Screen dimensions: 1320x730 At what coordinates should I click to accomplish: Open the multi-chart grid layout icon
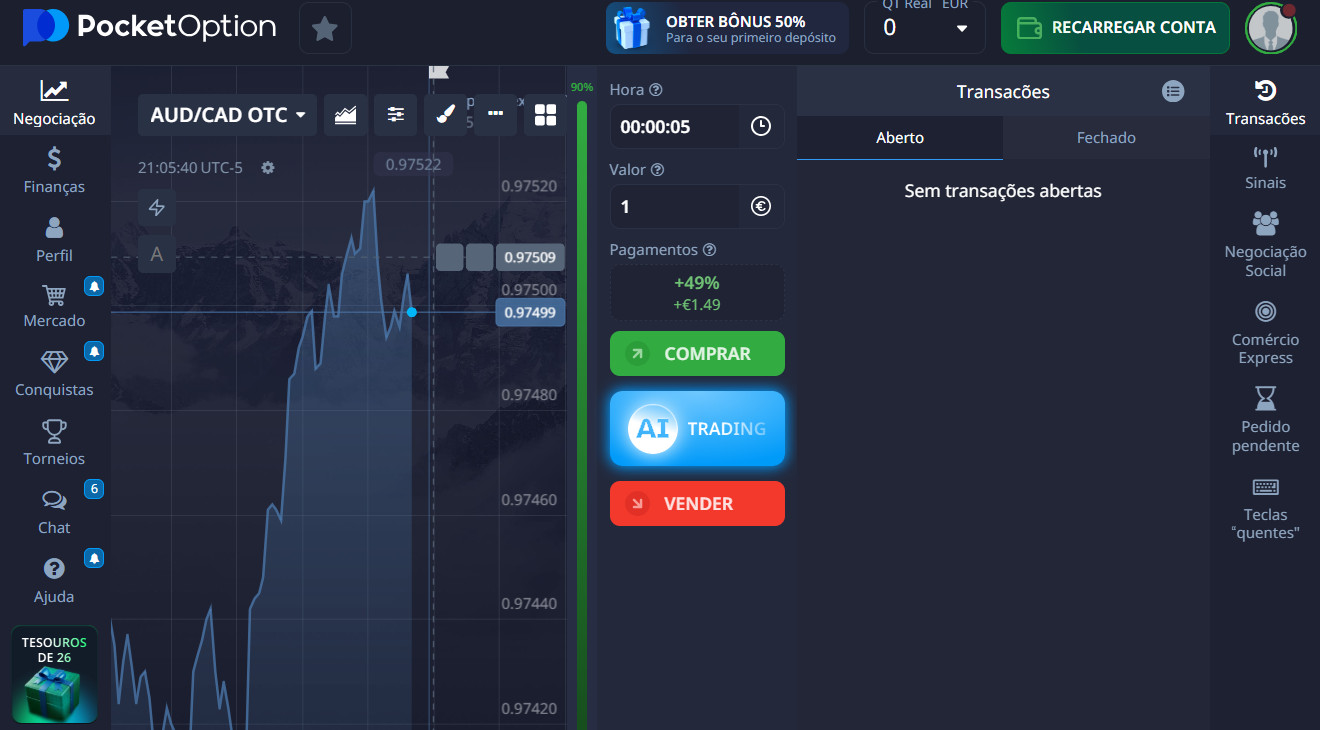coord(545,115)
